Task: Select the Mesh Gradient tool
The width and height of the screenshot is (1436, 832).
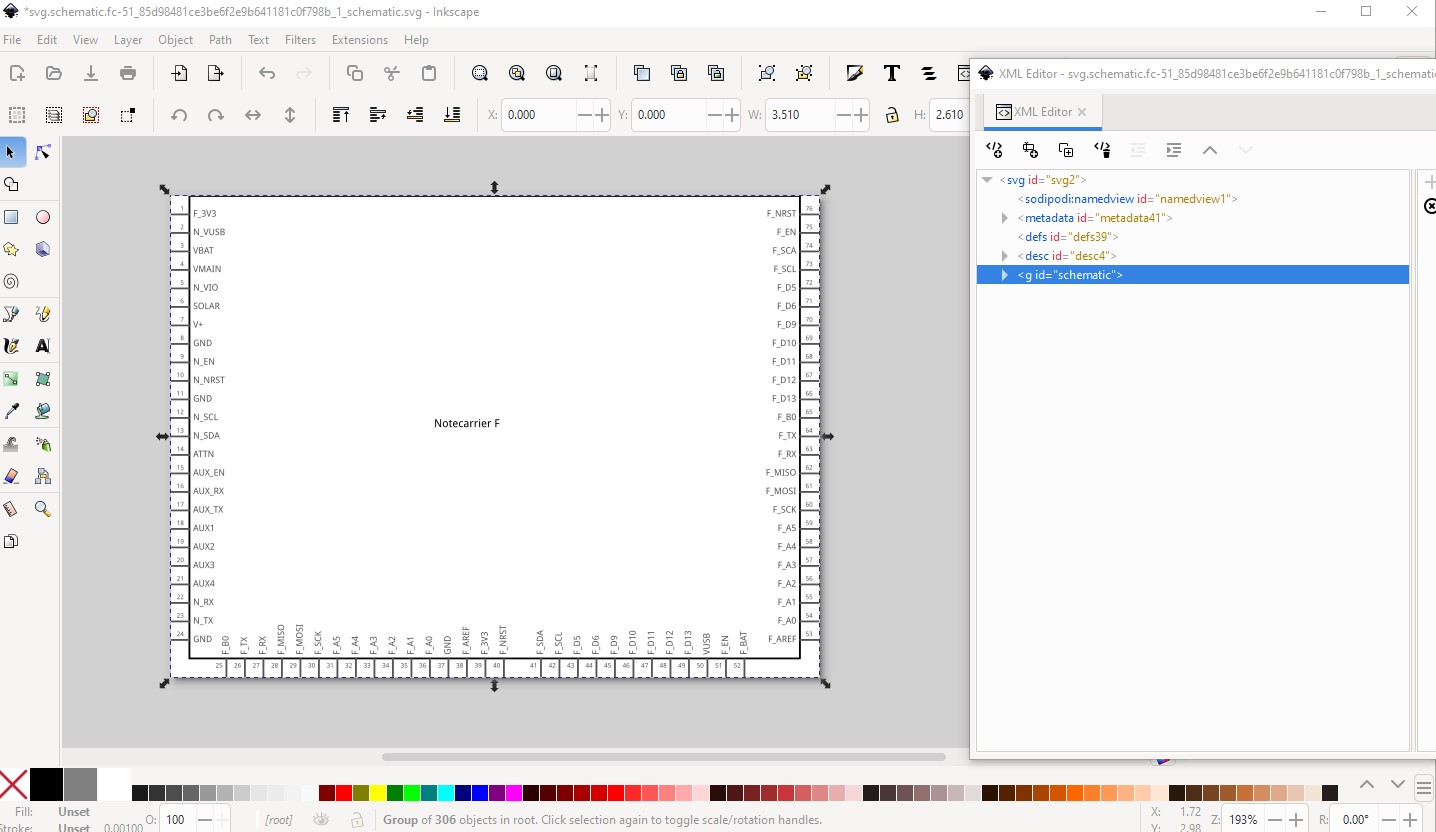Action: [x=43, y=379]
